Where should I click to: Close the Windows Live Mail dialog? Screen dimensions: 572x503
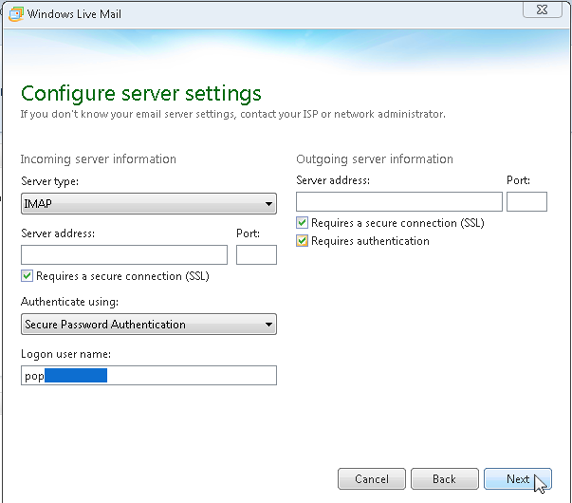pos(542,9)
